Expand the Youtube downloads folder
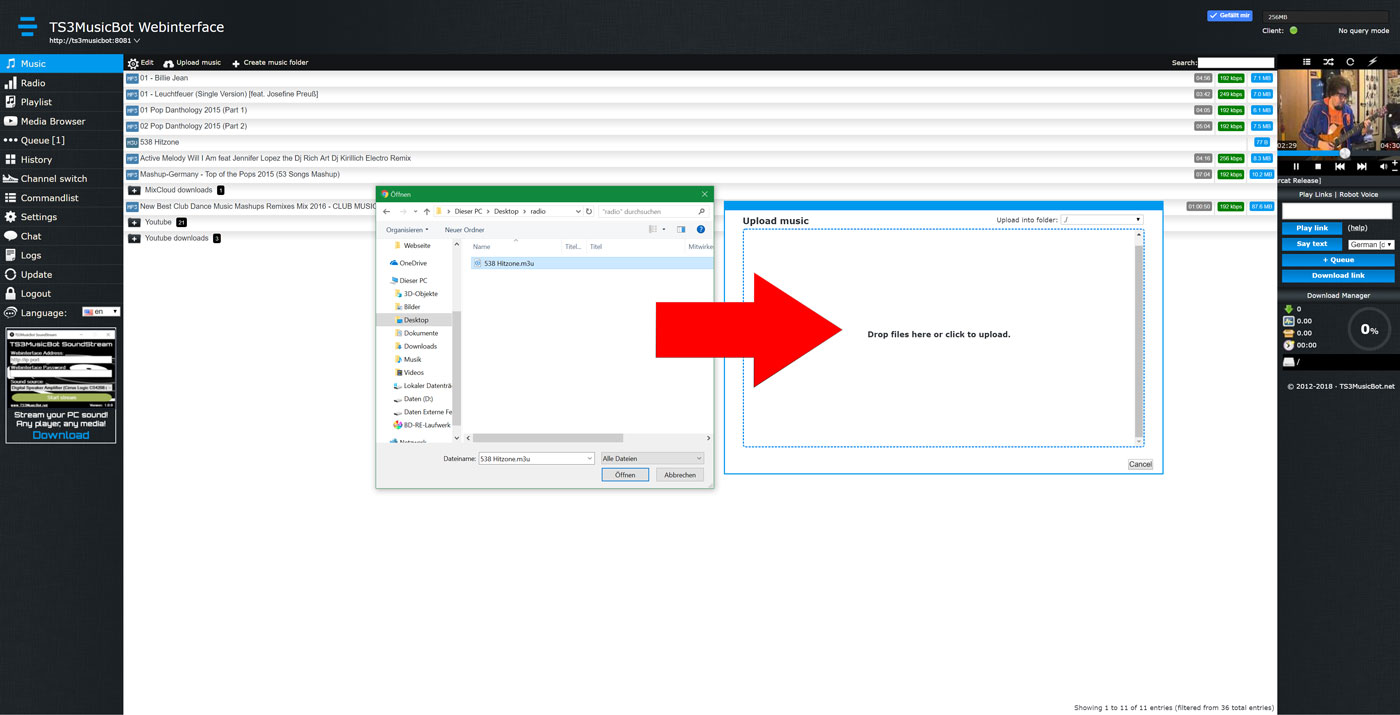1400x715 pixels. (x=134, y=238)
